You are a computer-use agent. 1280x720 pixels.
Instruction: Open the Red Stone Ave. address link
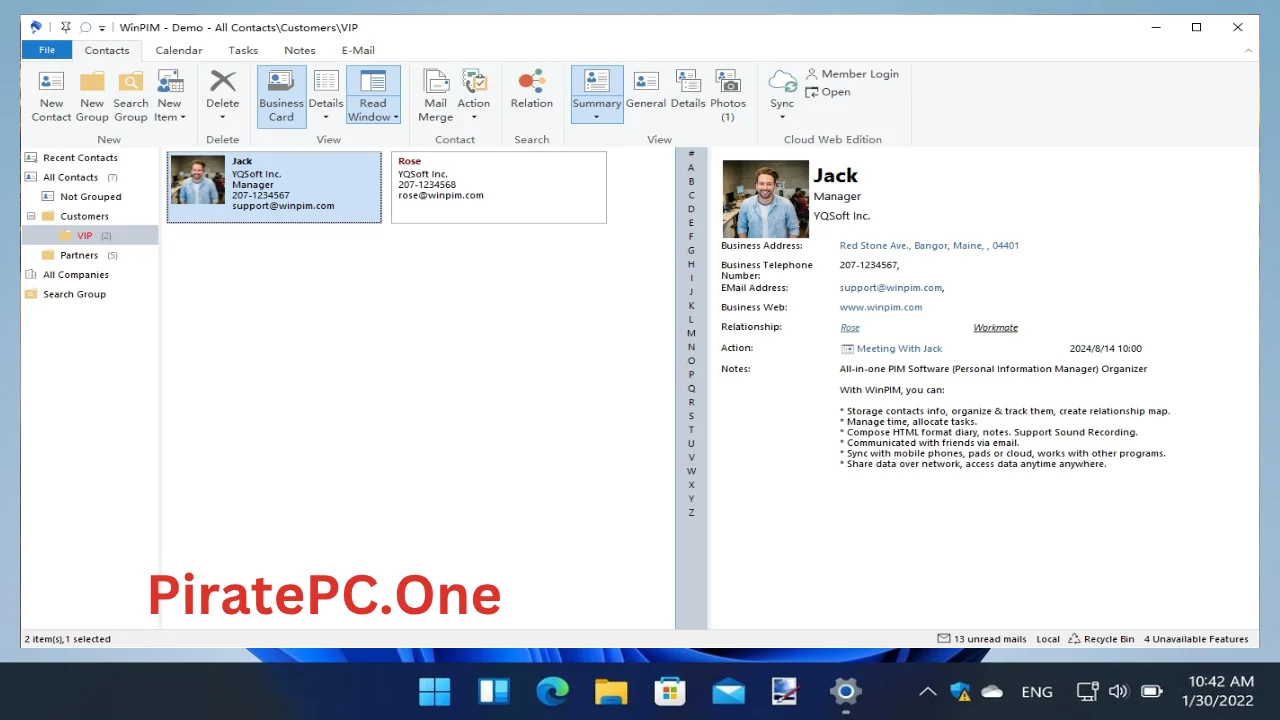point(929,246)
